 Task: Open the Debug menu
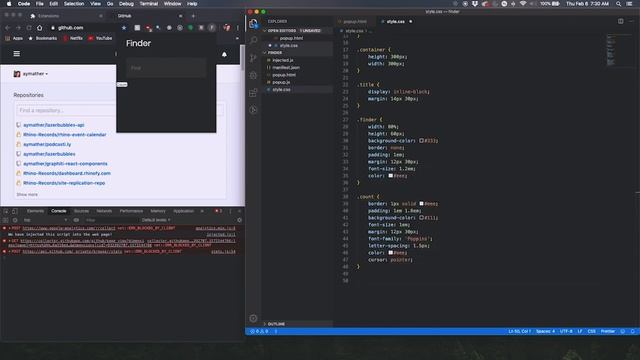[126, 4]
